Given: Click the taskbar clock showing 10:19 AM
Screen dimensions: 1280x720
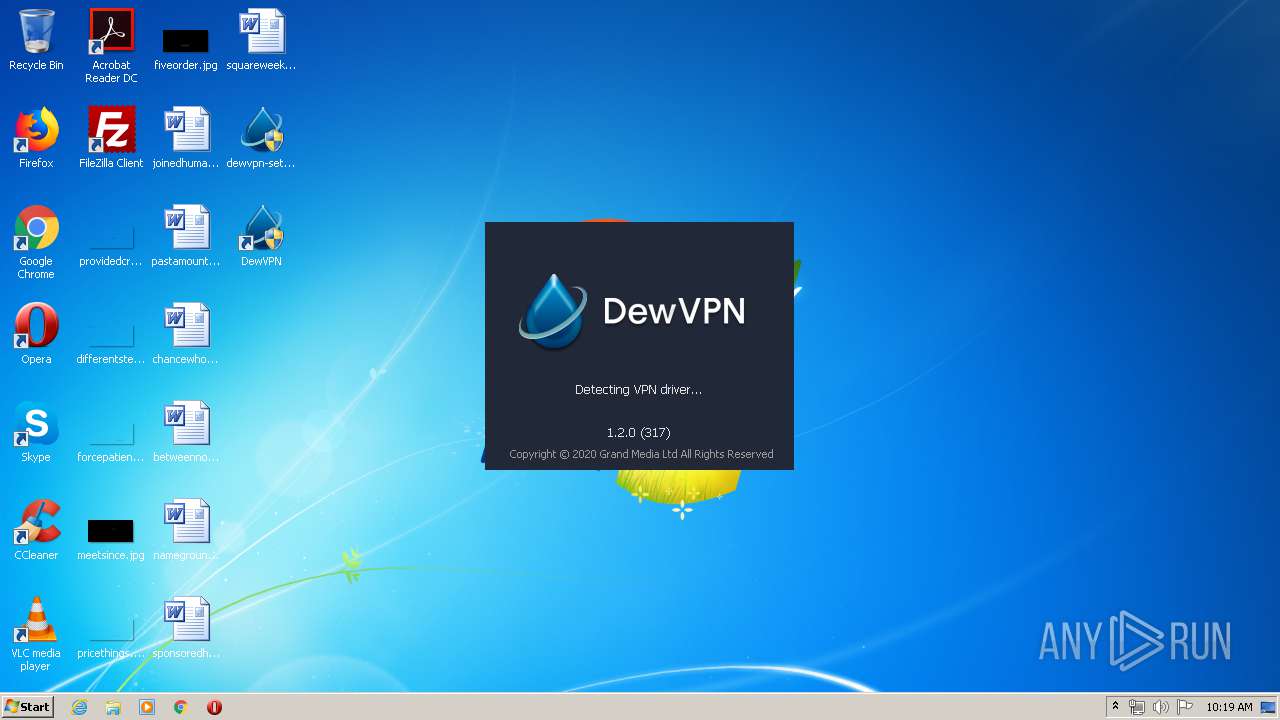Looking at the screenshot, I should pos(1229,707).
